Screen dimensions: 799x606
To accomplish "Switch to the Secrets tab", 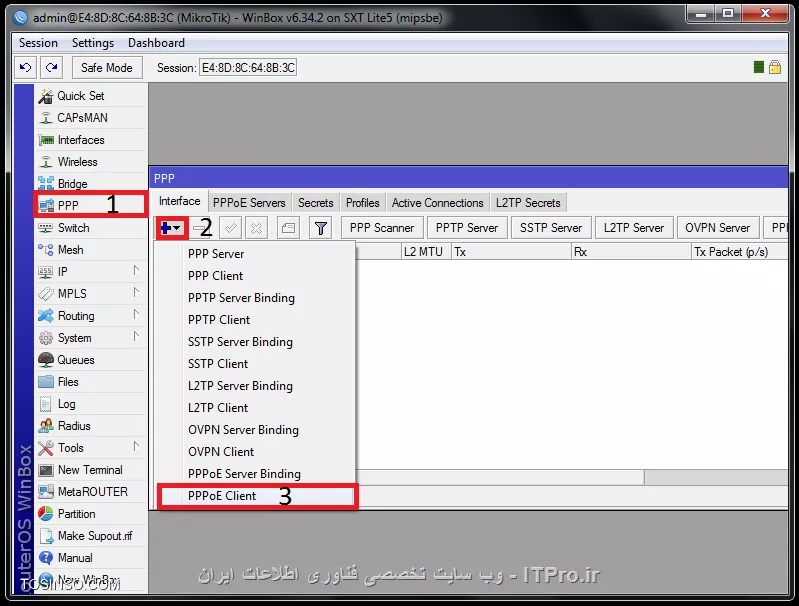I will (315, 203).
